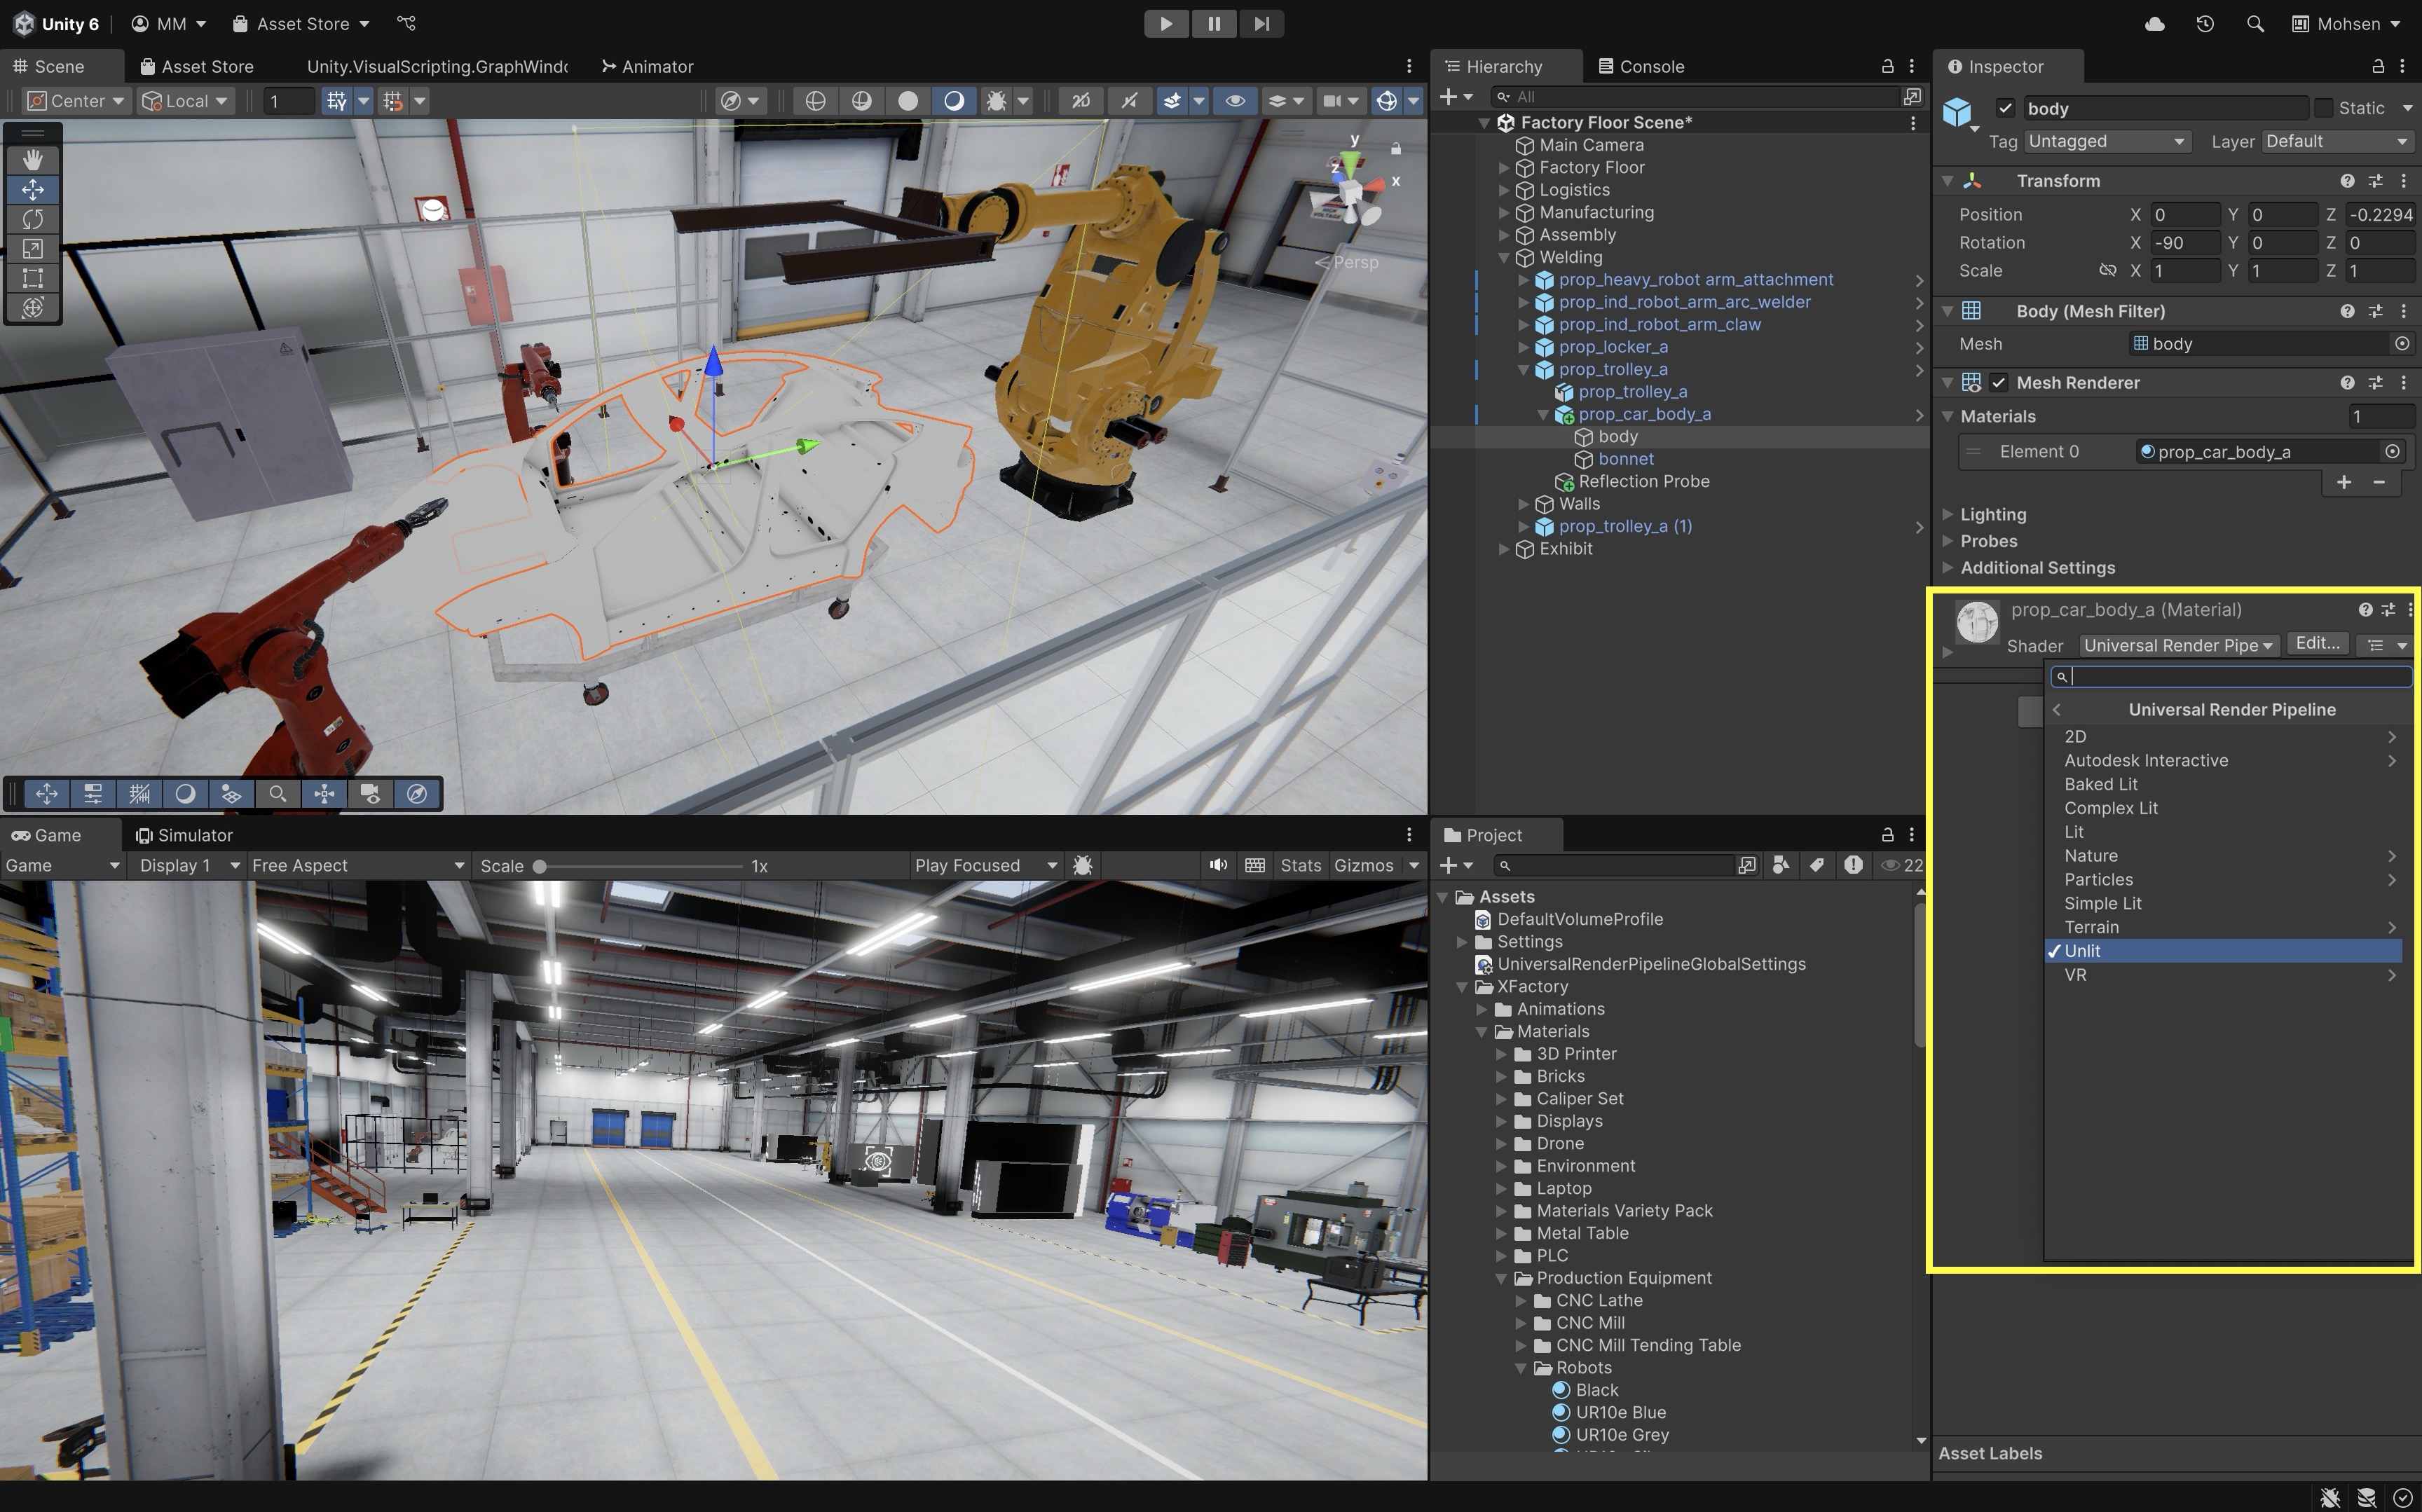Toggle the body GameObject active checkbox
Screen dimensions: 2422x1512
[x=2005, y=108]
